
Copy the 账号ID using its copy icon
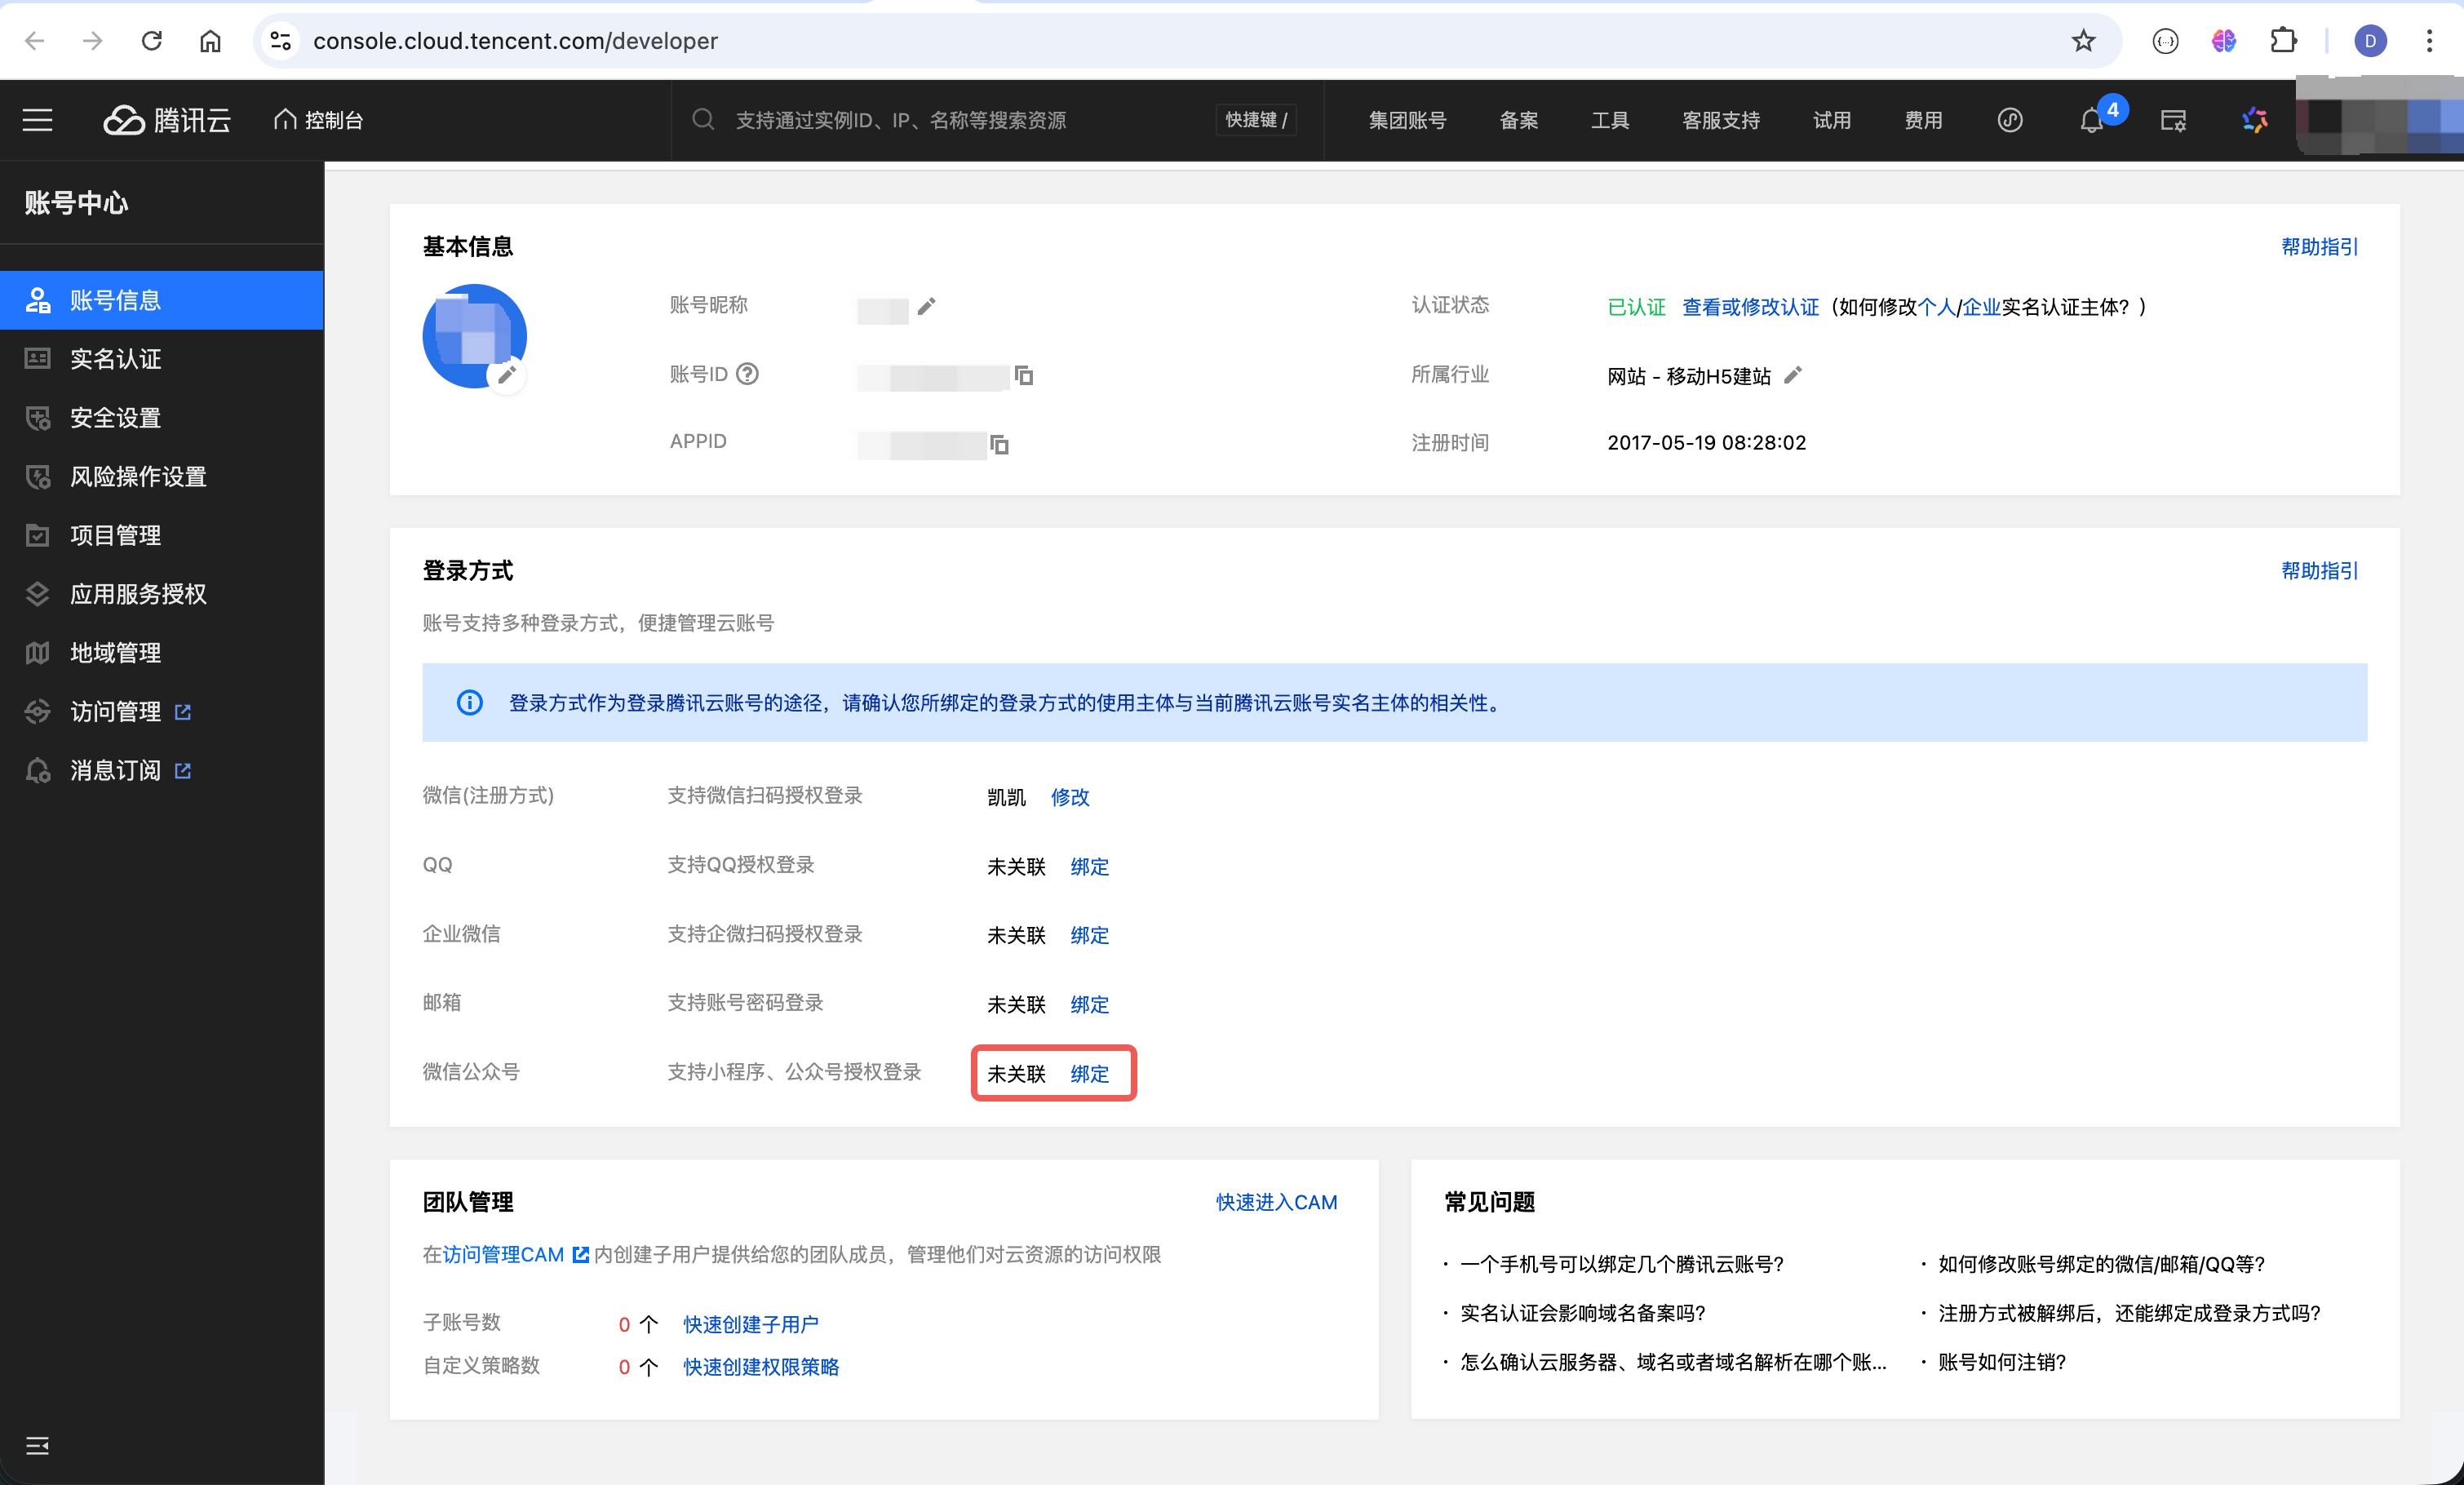click(x=1024, y=378)
